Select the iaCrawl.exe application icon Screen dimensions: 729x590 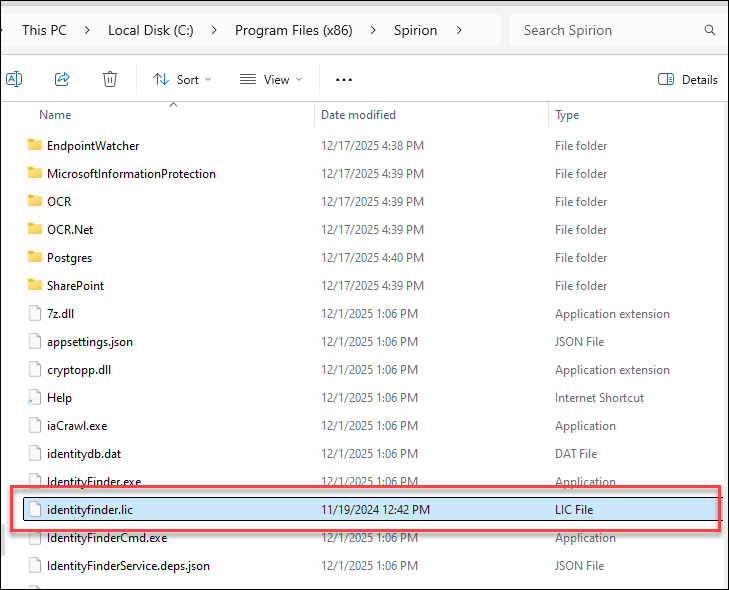pos(35,426)
